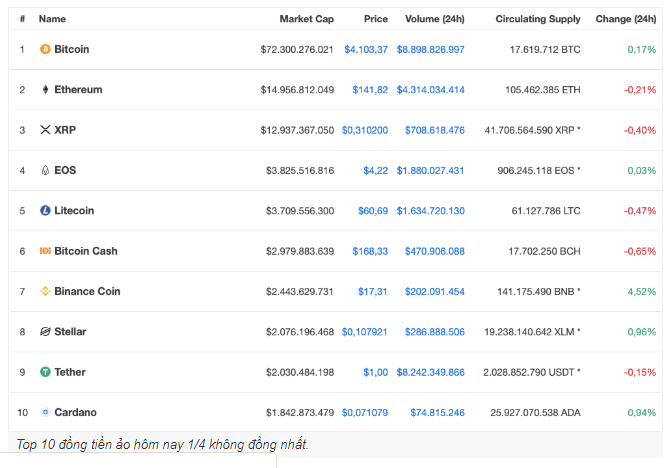The width and height of the screenshot is (669, 468).
Task: Click the Binance Coin yellow icon
Action: tap(45, 291)
